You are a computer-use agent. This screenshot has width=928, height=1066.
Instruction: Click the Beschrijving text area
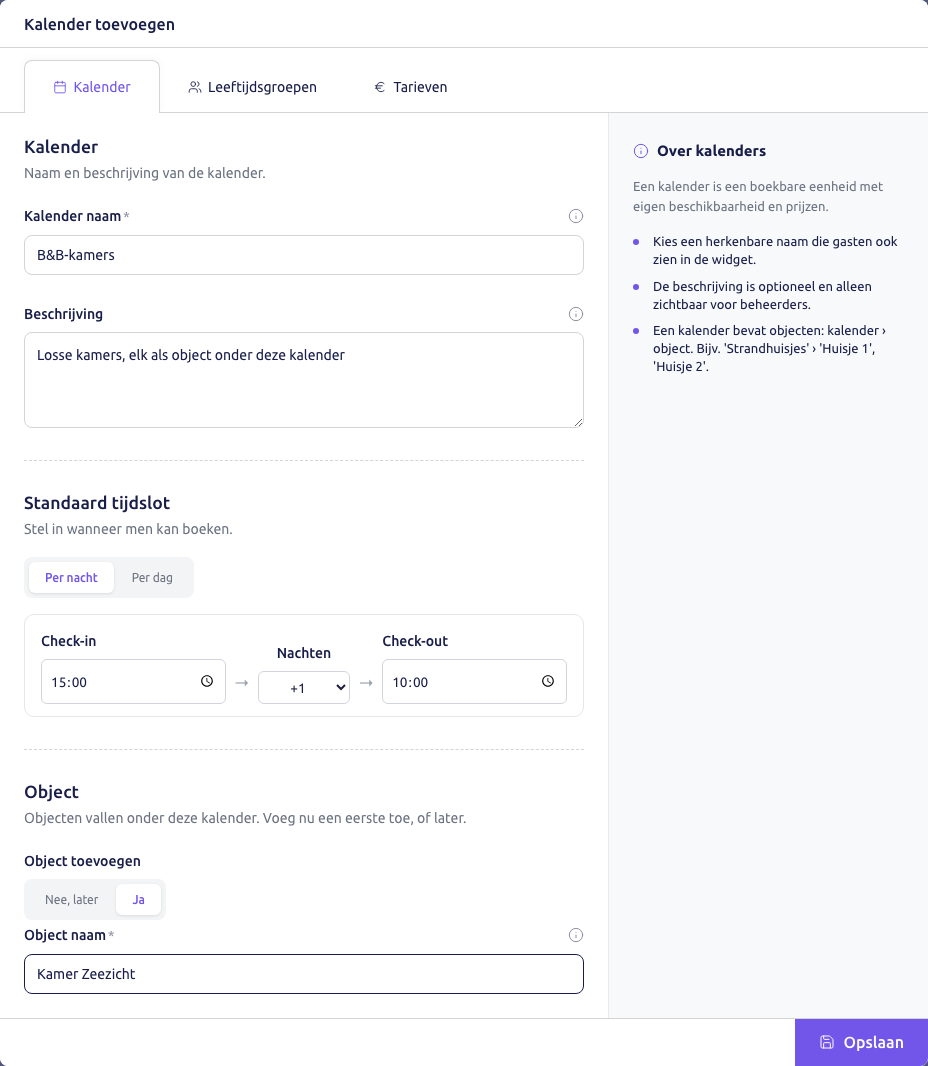click(x=304, y=380)
